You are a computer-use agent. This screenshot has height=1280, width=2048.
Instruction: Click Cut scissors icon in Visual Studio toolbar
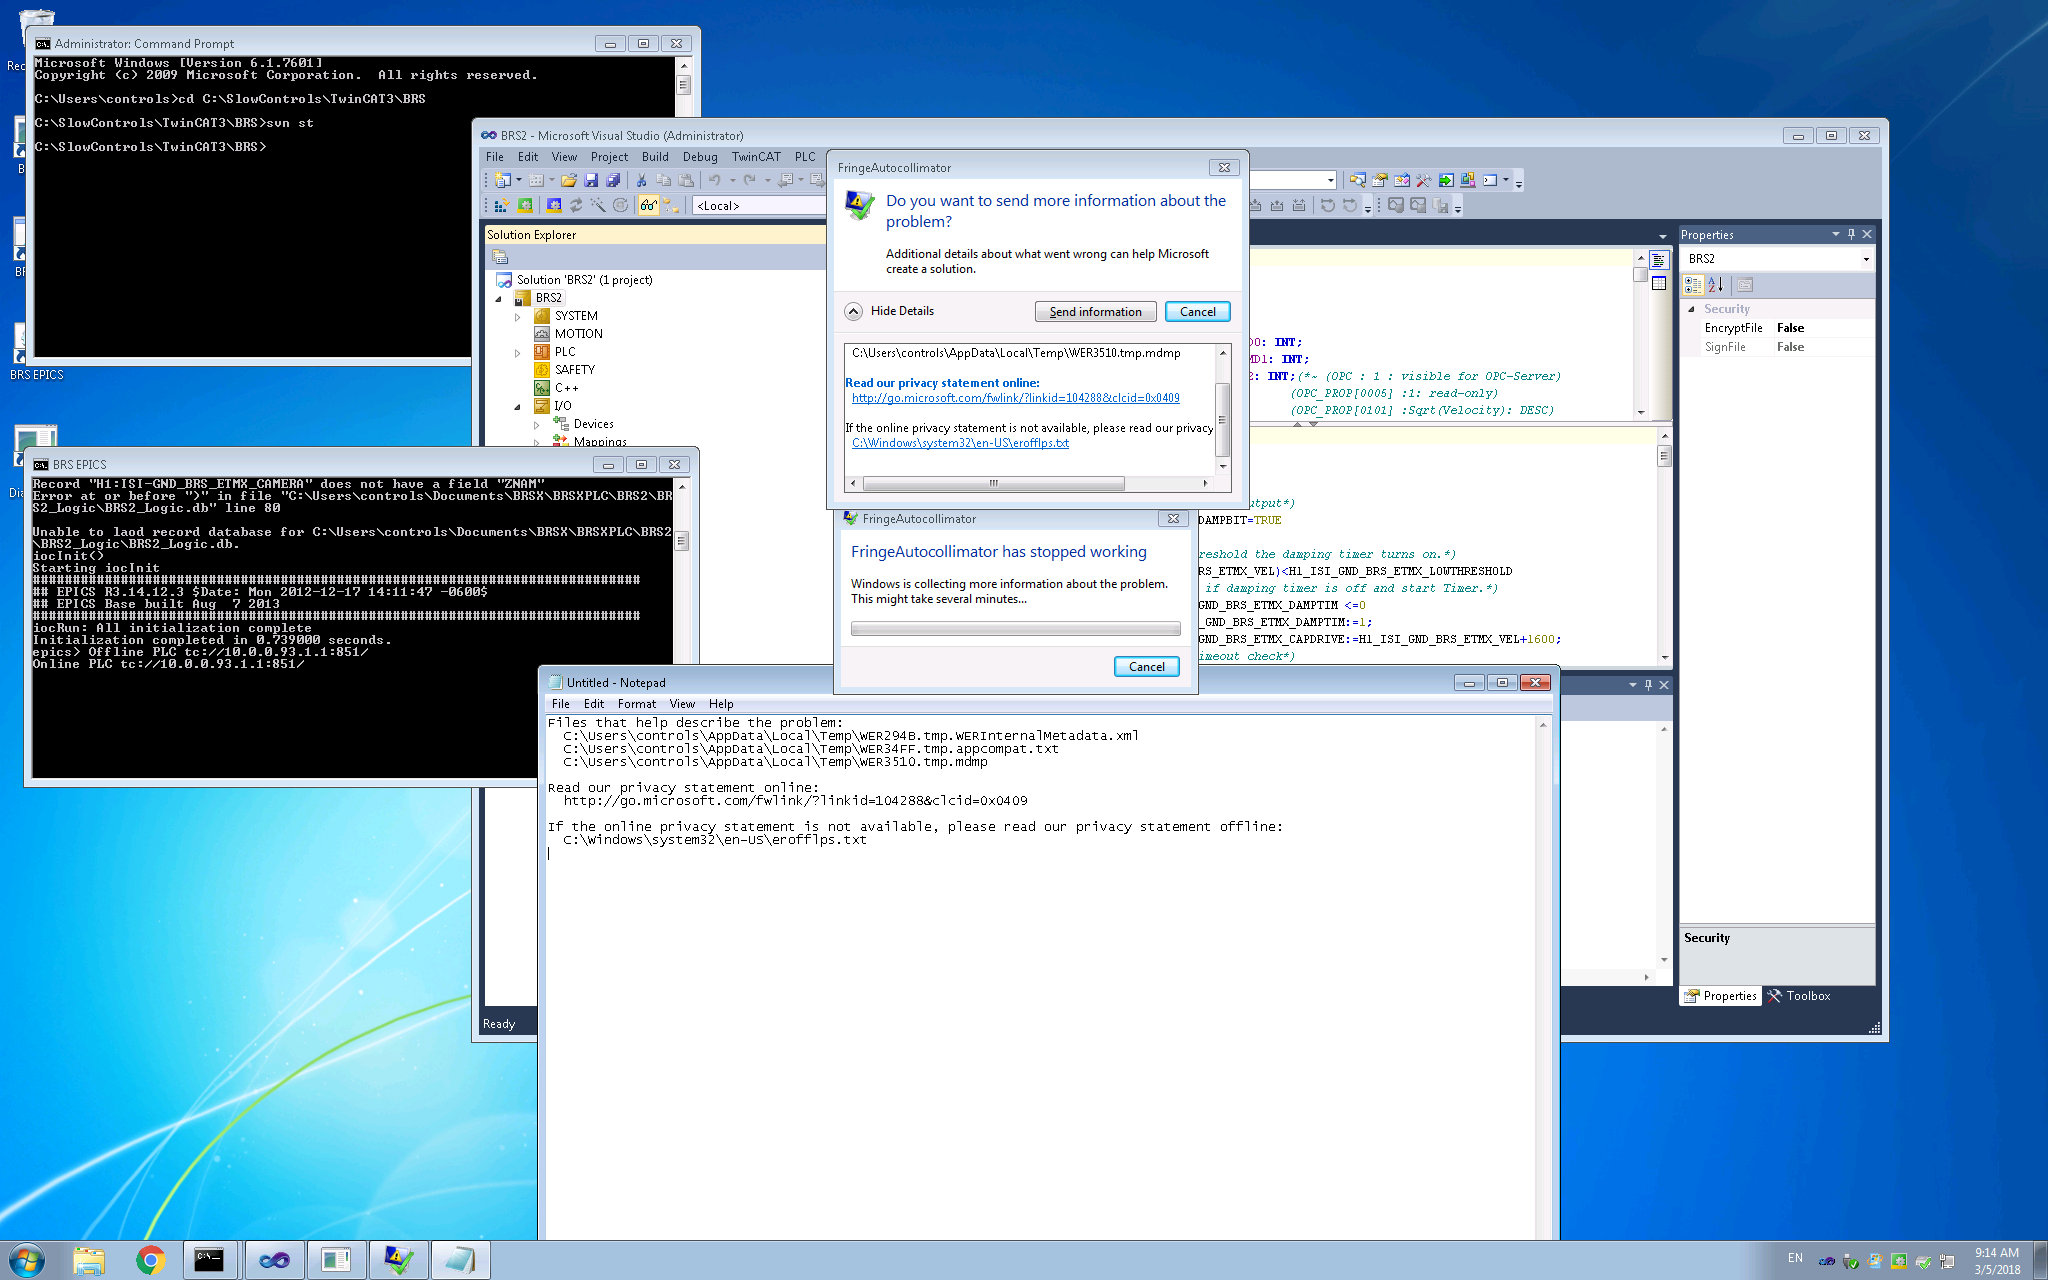point(641,180)
